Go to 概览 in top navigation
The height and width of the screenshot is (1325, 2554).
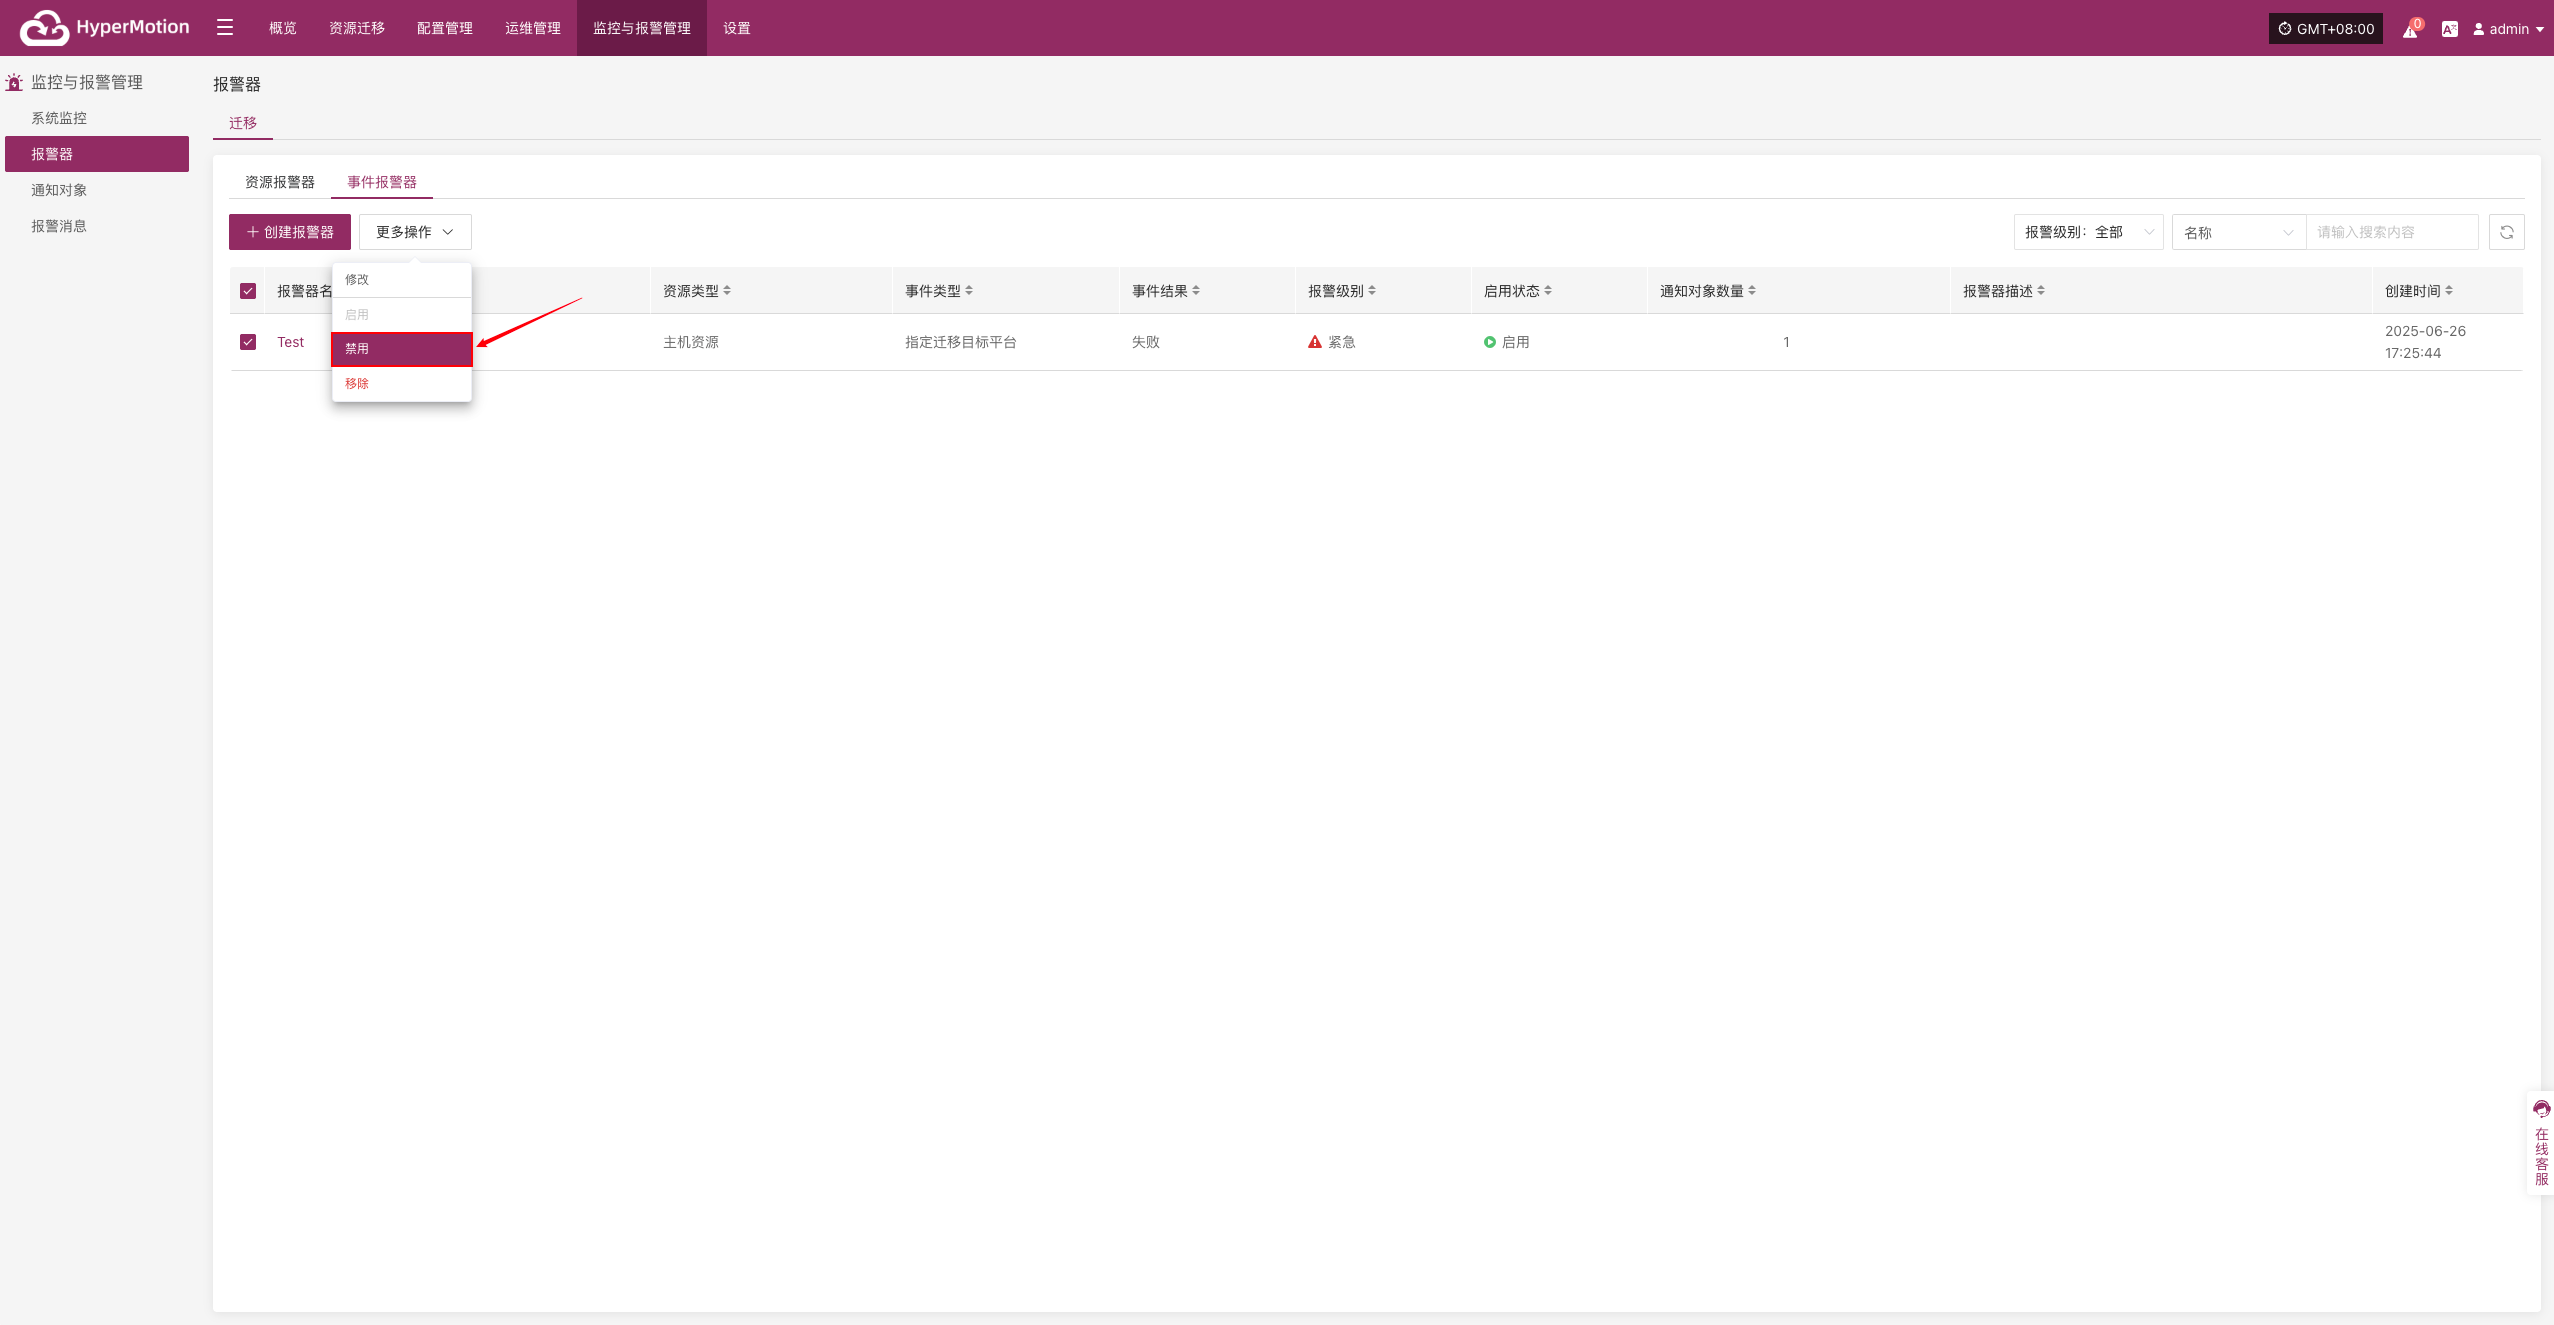(x=283, y=28)
